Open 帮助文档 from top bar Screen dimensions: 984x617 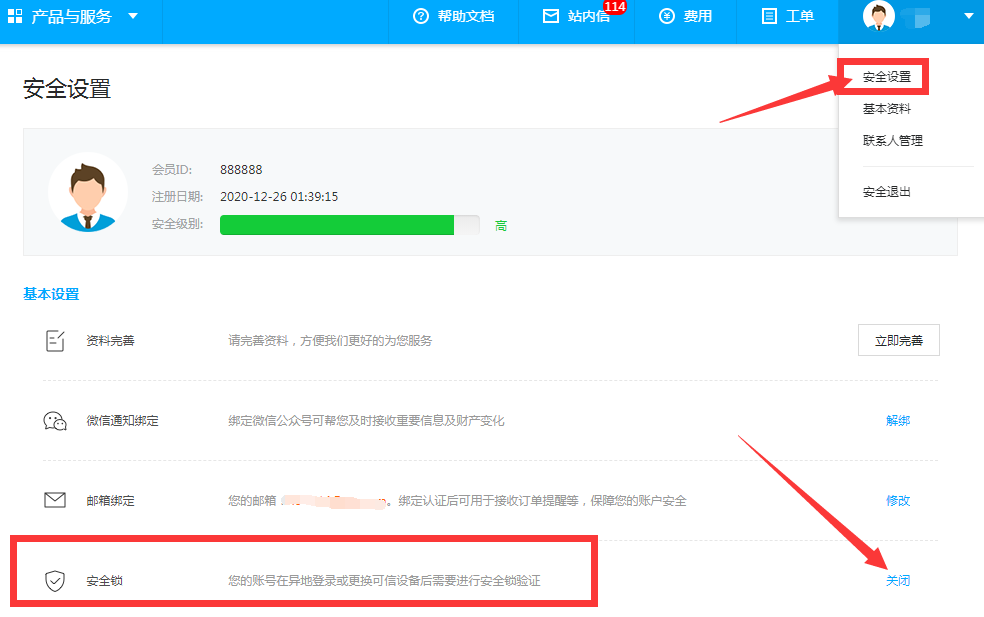coord(465,16)
